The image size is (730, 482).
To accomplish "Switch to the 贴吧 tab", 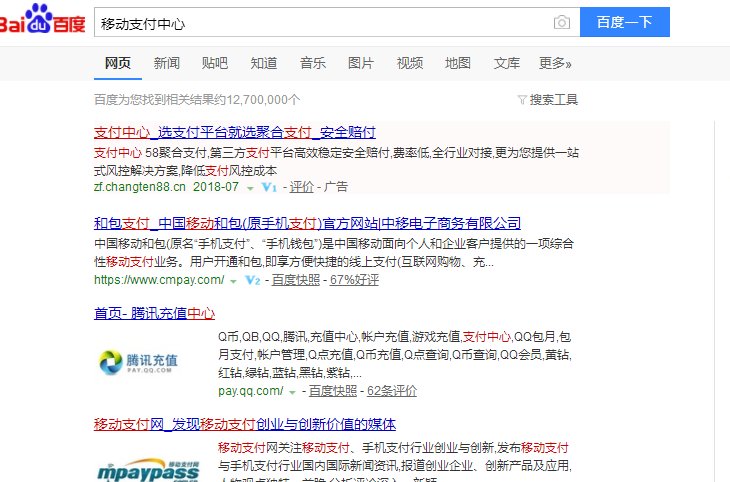I will click(215, 63).
